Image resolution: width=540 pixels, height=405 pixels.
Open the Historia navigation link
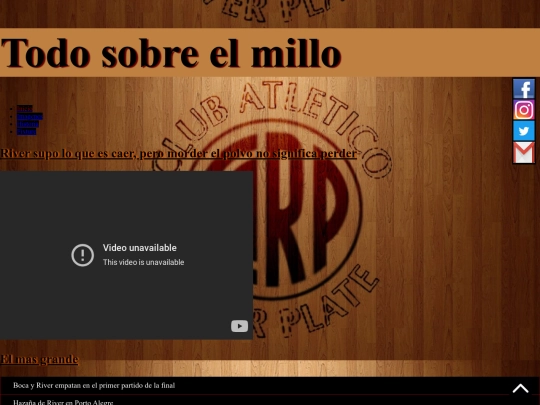[x=28, y=124]
